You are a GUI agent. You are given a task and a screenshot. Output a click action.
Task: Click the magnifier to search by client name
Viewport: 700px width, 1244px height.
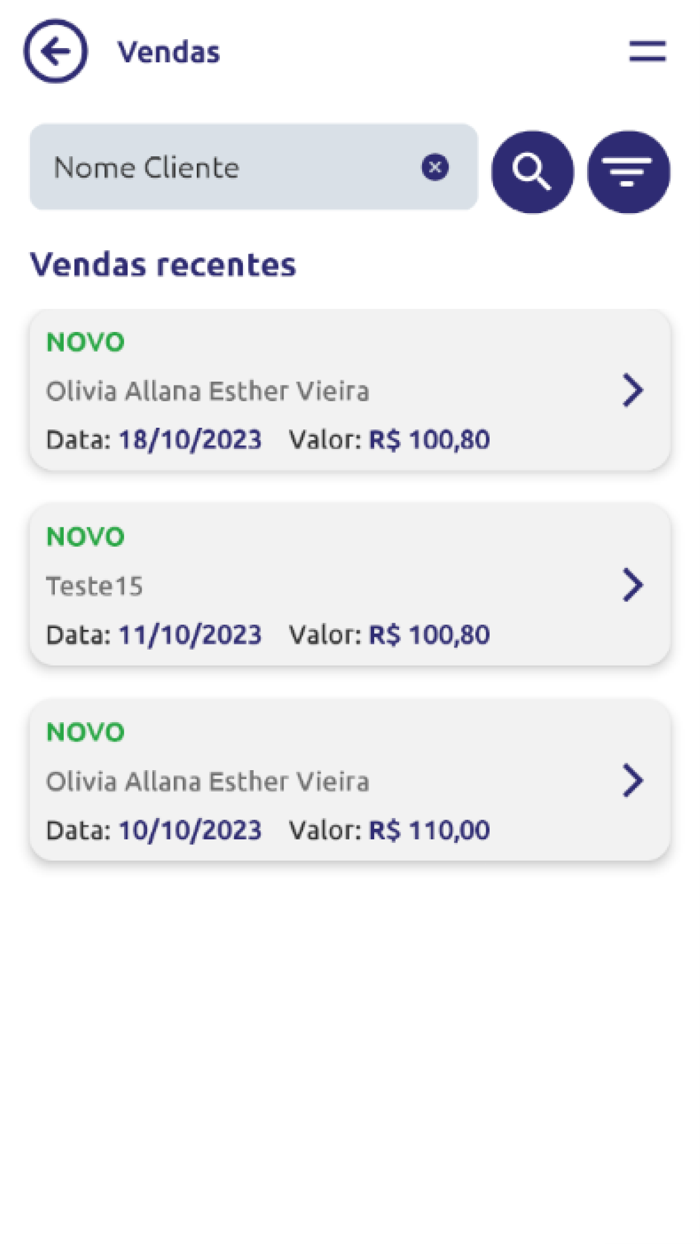532,171
